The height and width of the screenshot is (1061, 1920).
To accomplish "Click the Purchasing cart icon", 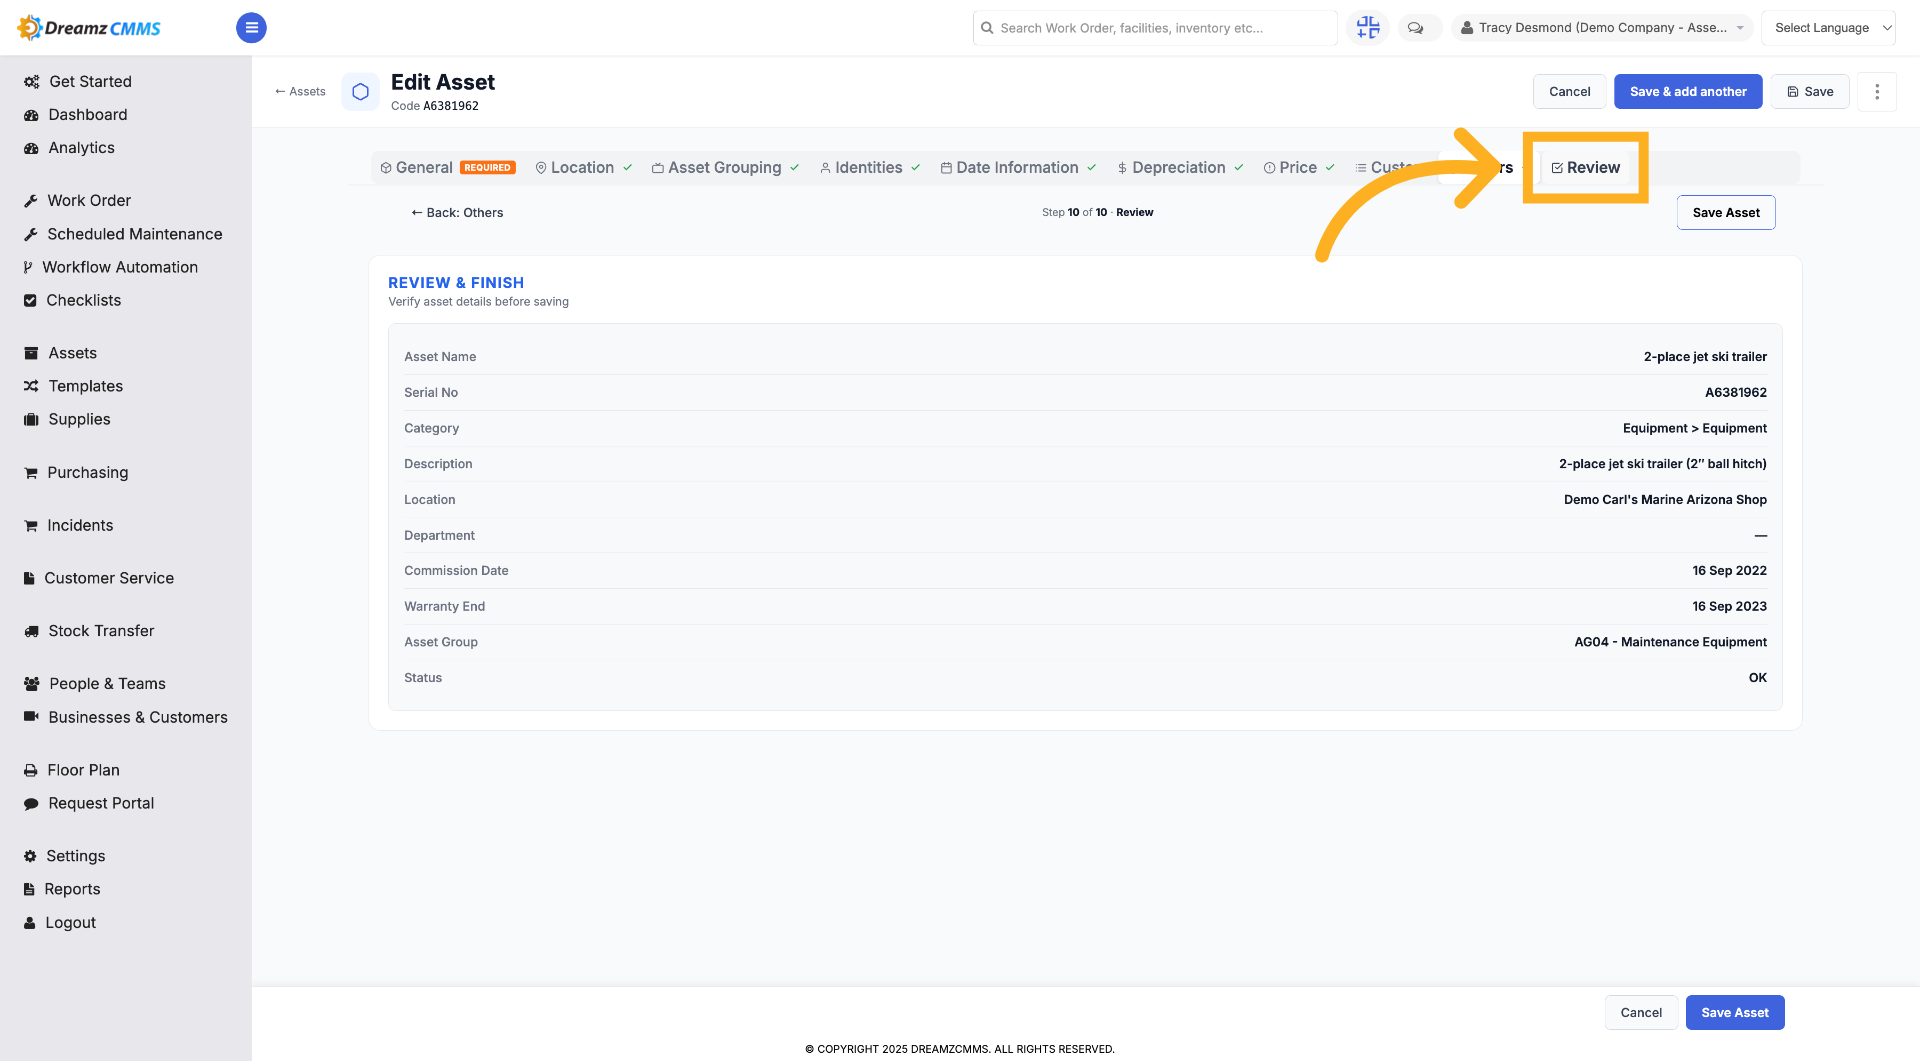I will tap(31, 473).
